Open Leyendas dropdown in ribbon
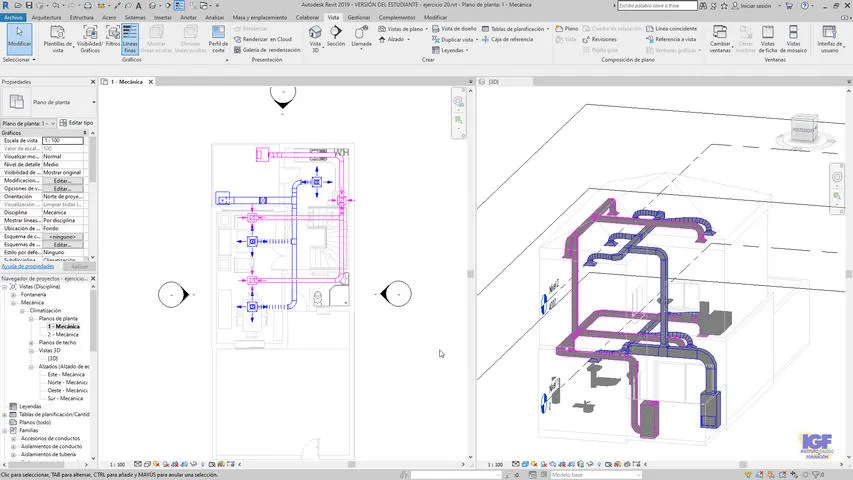 450,50
